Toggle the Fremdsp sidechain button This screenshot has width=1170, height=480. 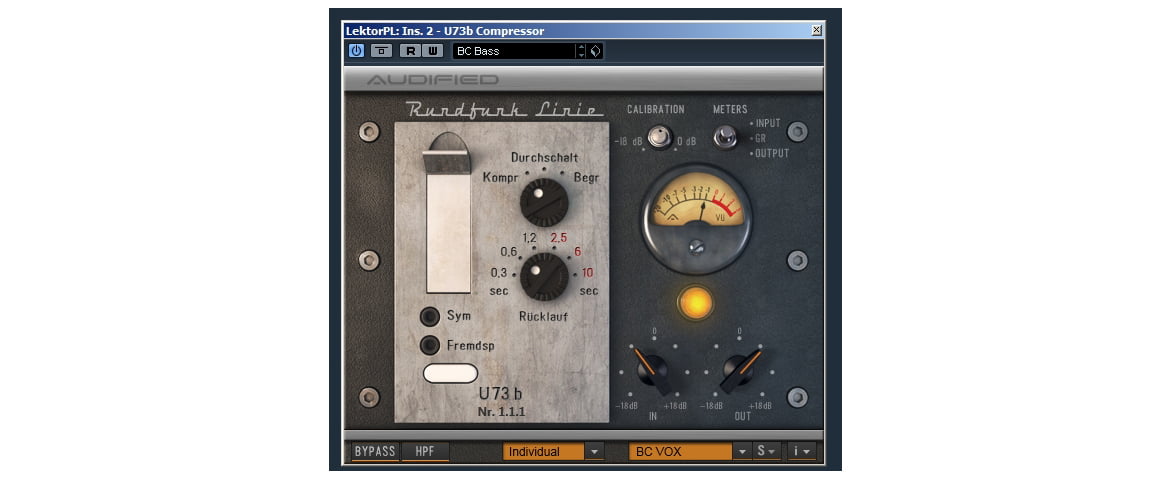click(x=430, y=345)
